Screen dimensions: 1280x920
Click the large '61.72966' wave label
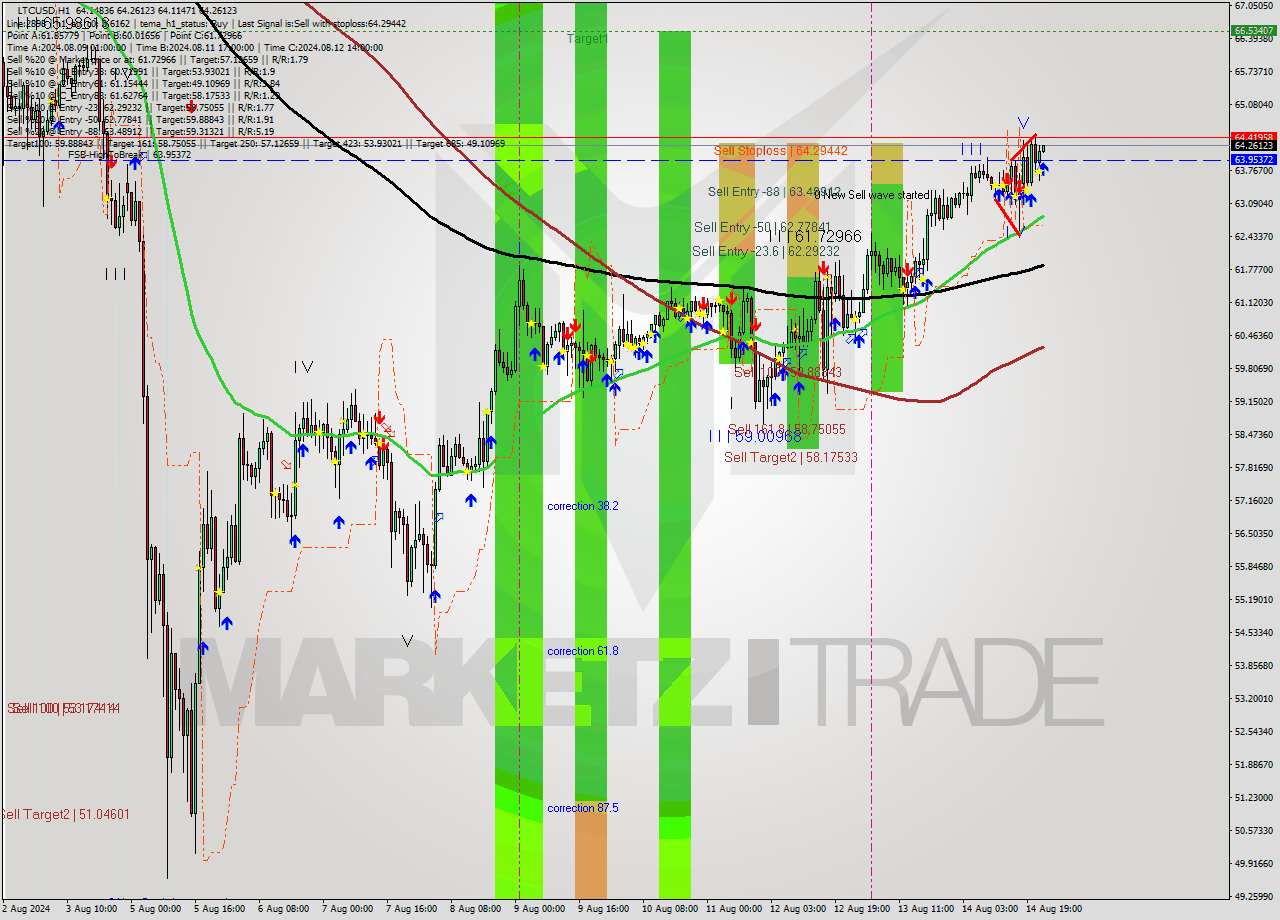(826, 236)
